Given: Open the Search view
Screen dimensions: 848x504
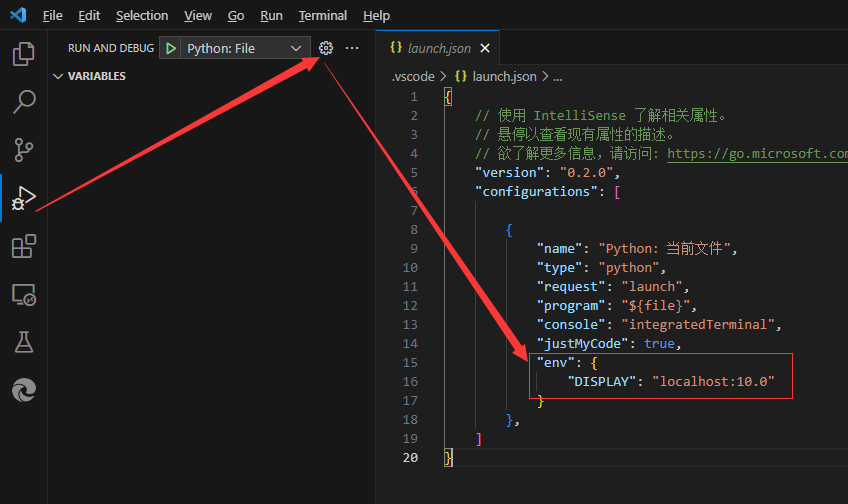Looking at the screenshot, I should [x=23, y=101].
